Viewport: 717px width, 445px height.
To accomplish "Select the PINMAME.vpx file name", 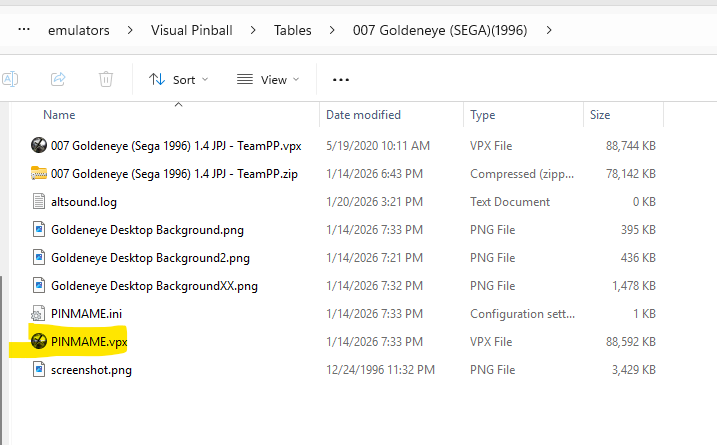I will click(x=89, y=342).
